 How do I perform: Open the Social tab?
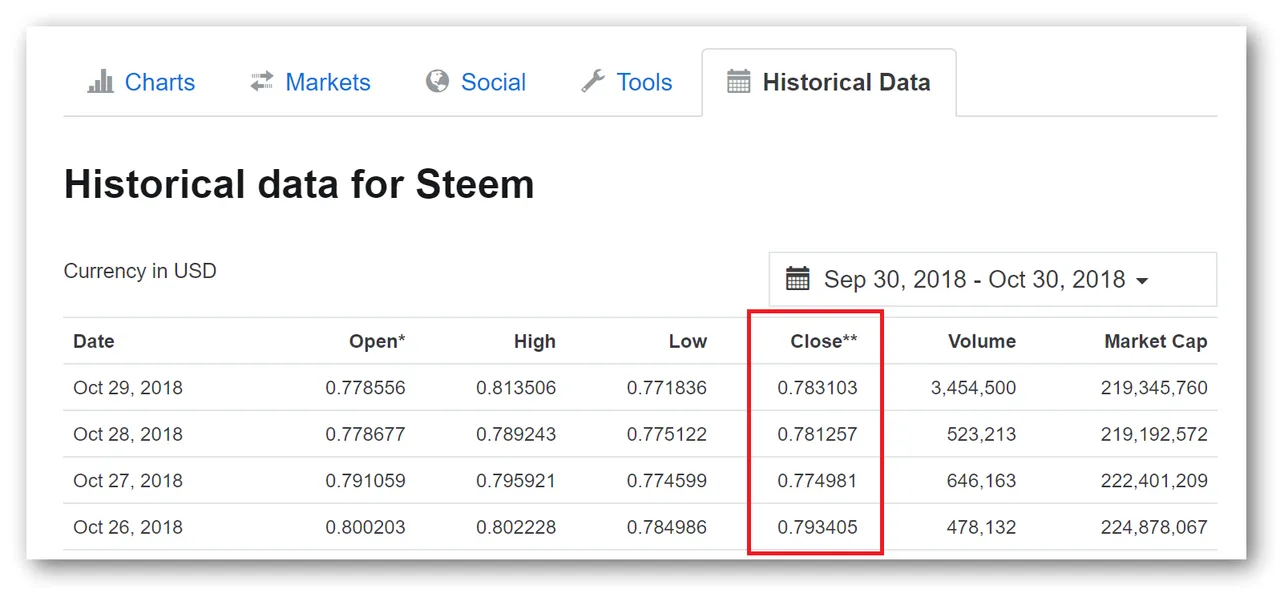476,82
